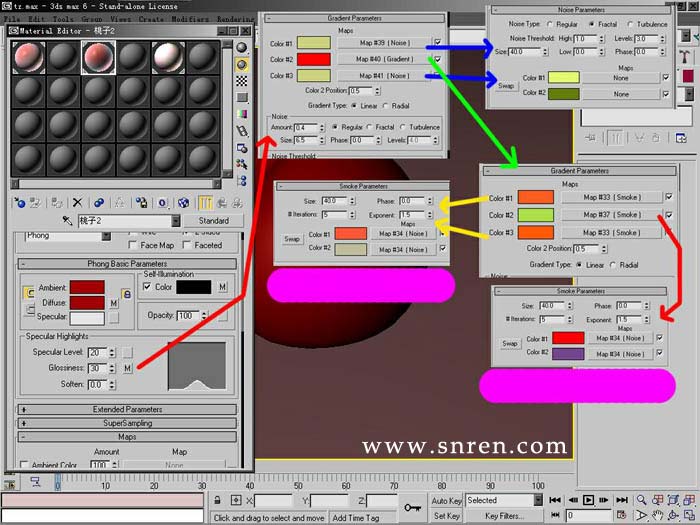Click the Go to Parent icon
700x525 pixels.
[221, 203]
